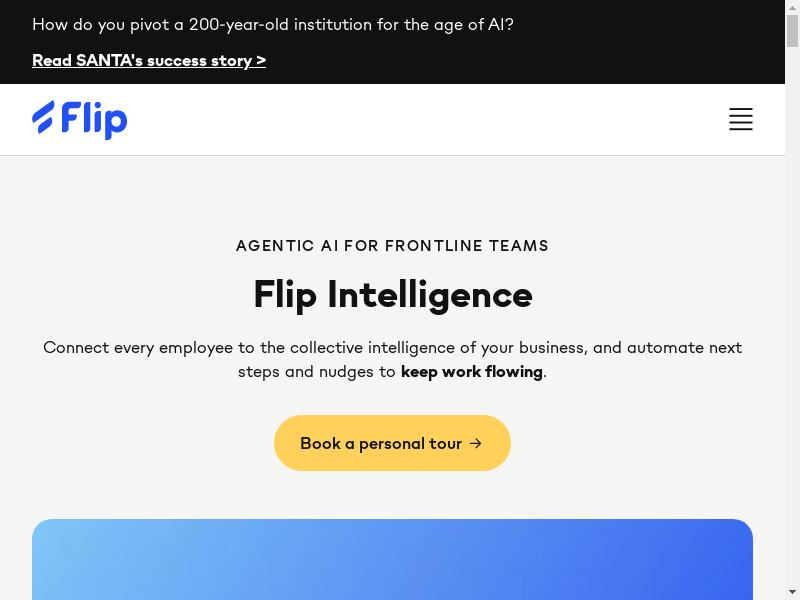Screen dimensions: 800x600
Task: Click empty space in white header bar
Action: (420, 120)
